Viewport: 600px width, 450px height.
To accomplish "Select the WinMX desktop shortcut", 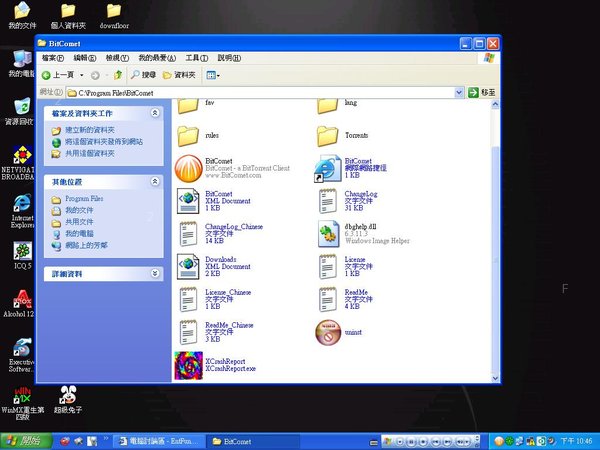I will click(x=23, y=403).
